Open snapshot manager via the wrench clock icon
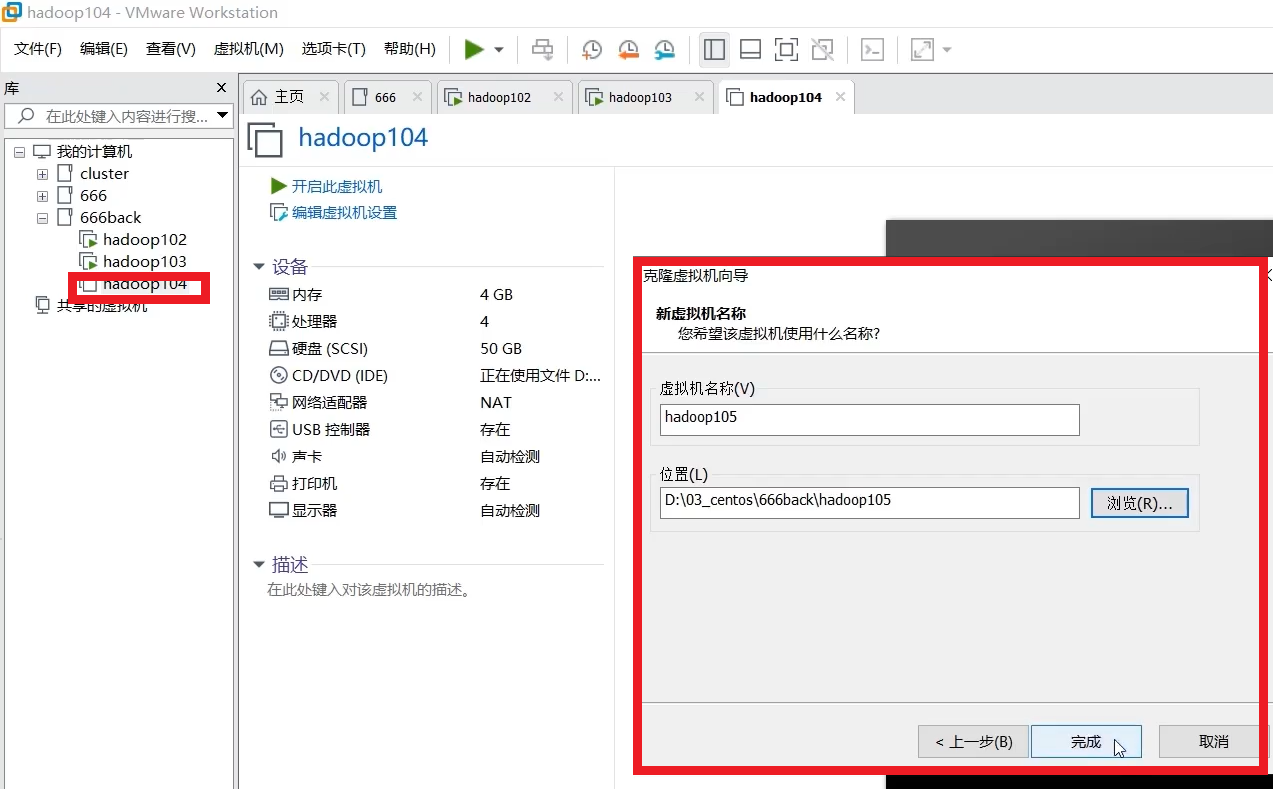The width and height of the screenshot is (1273, 789). (x=664, y=49)
